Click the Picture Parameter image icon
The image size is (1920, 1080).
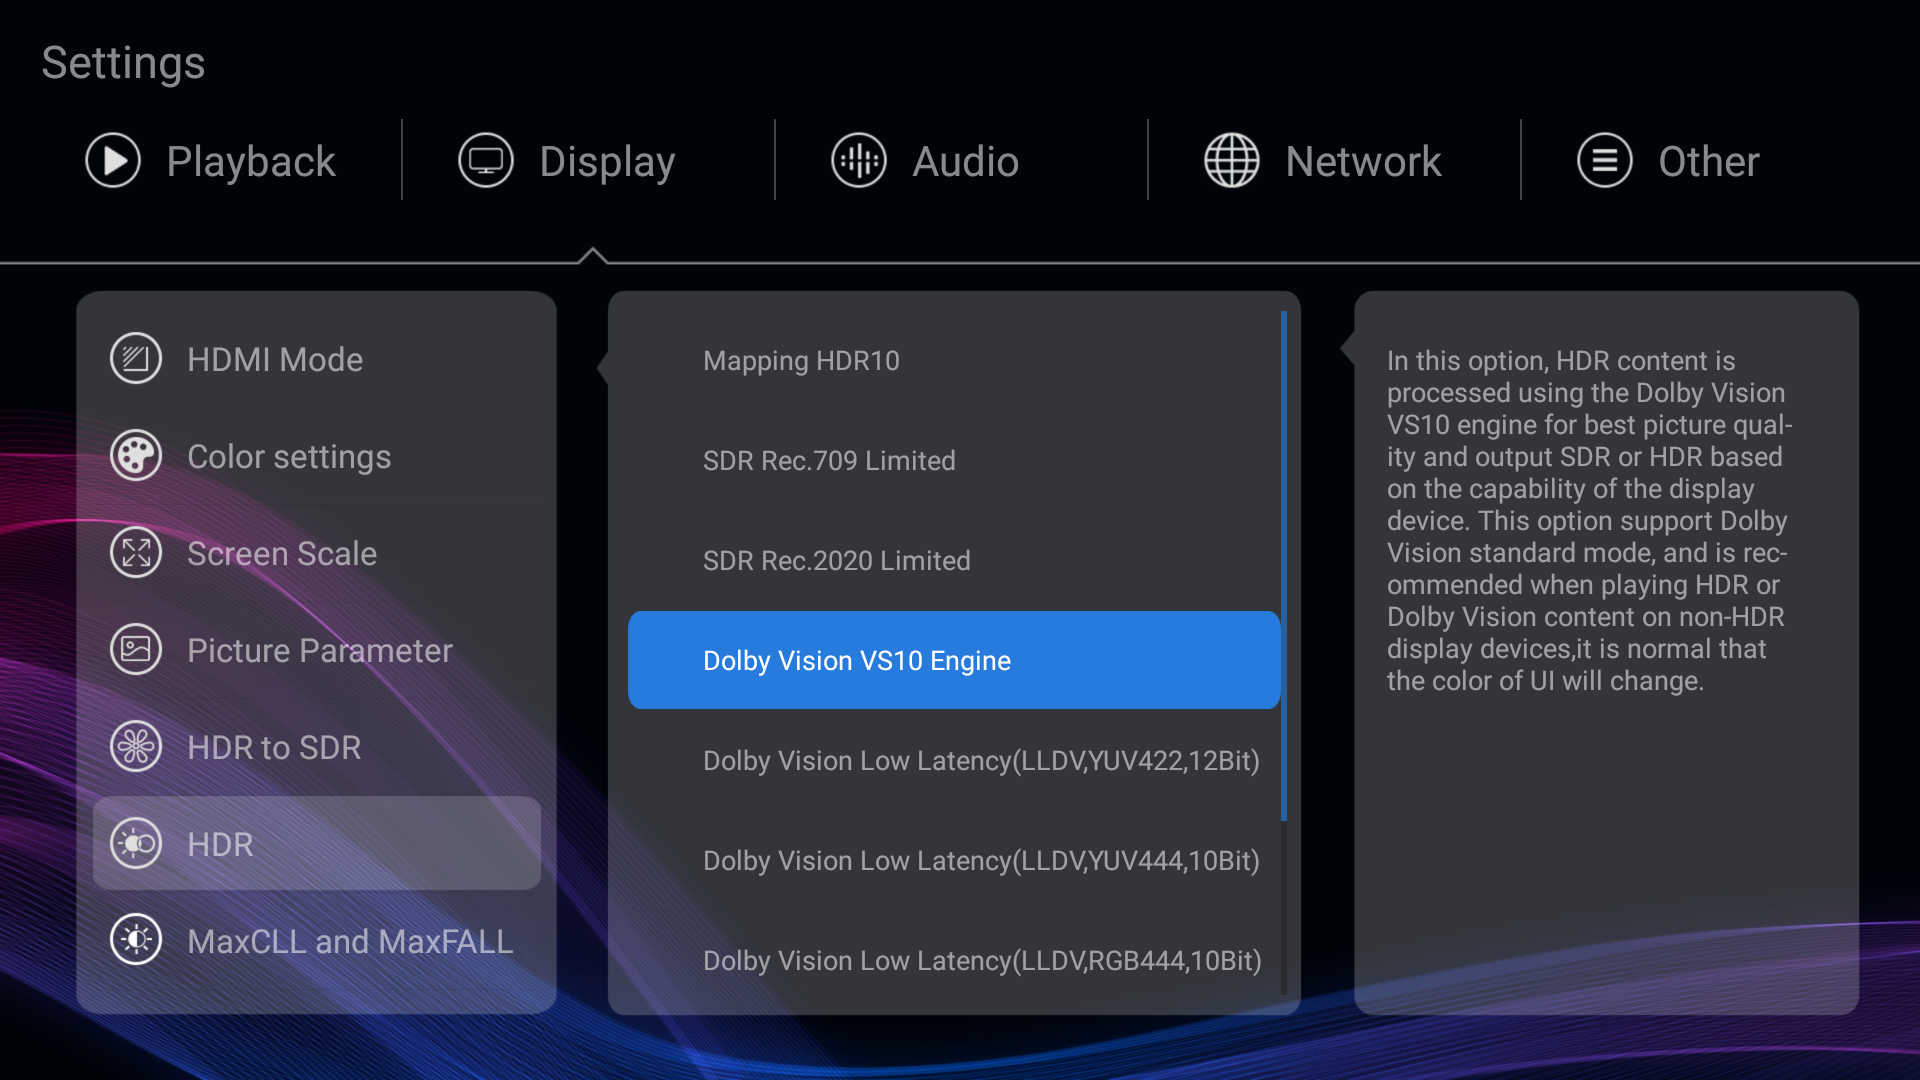(136, 649)
